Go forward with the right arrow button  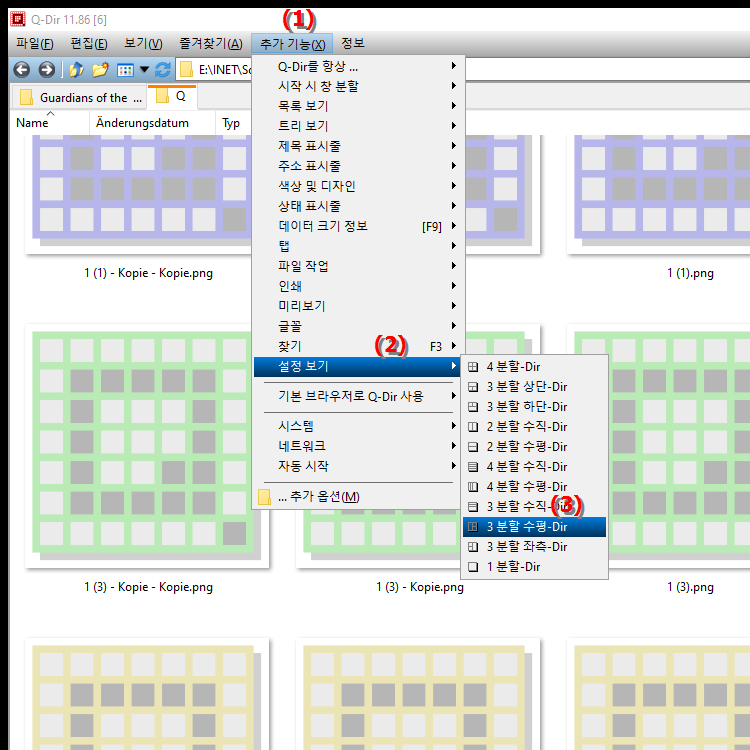[46, 70]
